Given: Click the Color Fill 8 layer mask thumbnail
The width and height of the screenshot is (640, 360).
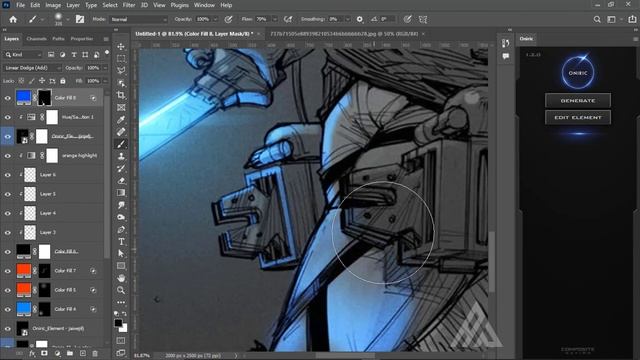Looking at the screenshot, I should 44,98.
